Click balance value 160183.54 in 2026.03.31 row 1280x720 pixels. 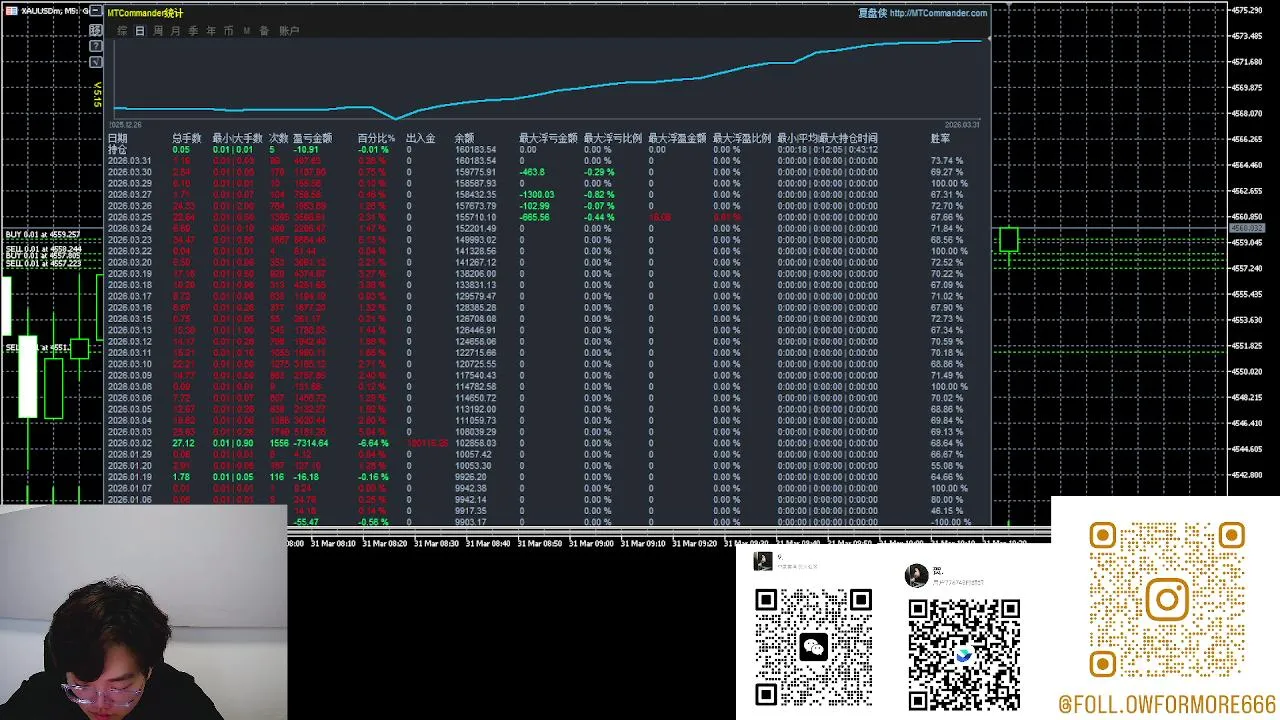pyautogui.click(x=475, y=160)
